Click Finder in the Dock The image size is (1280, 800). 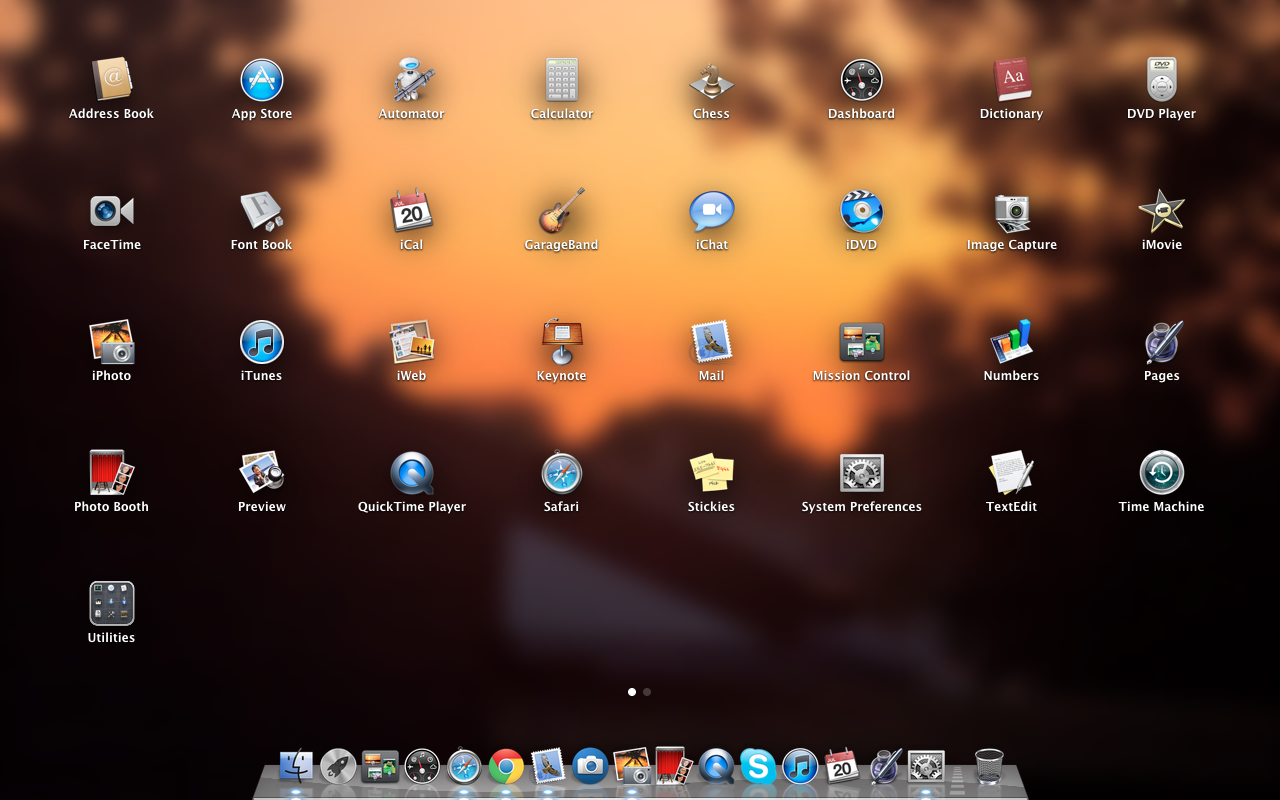point(296,767)
